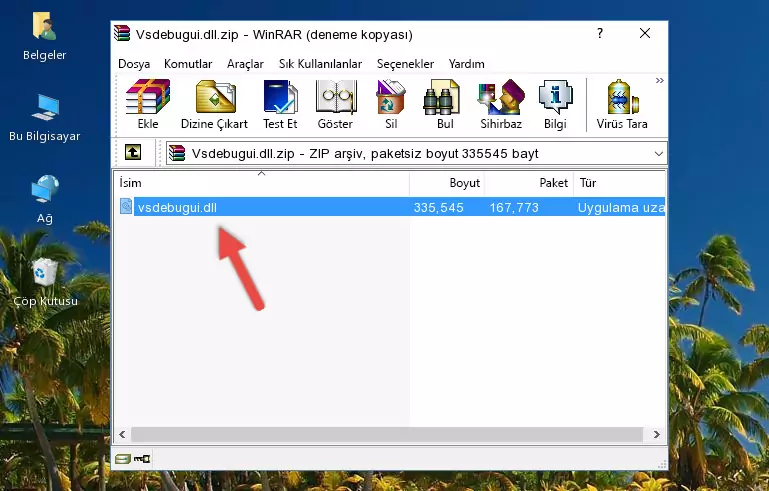The width and height of the screenshot is (769, 491).
Task: Click the 167,773 packed size value
Action: click(514, 207)
